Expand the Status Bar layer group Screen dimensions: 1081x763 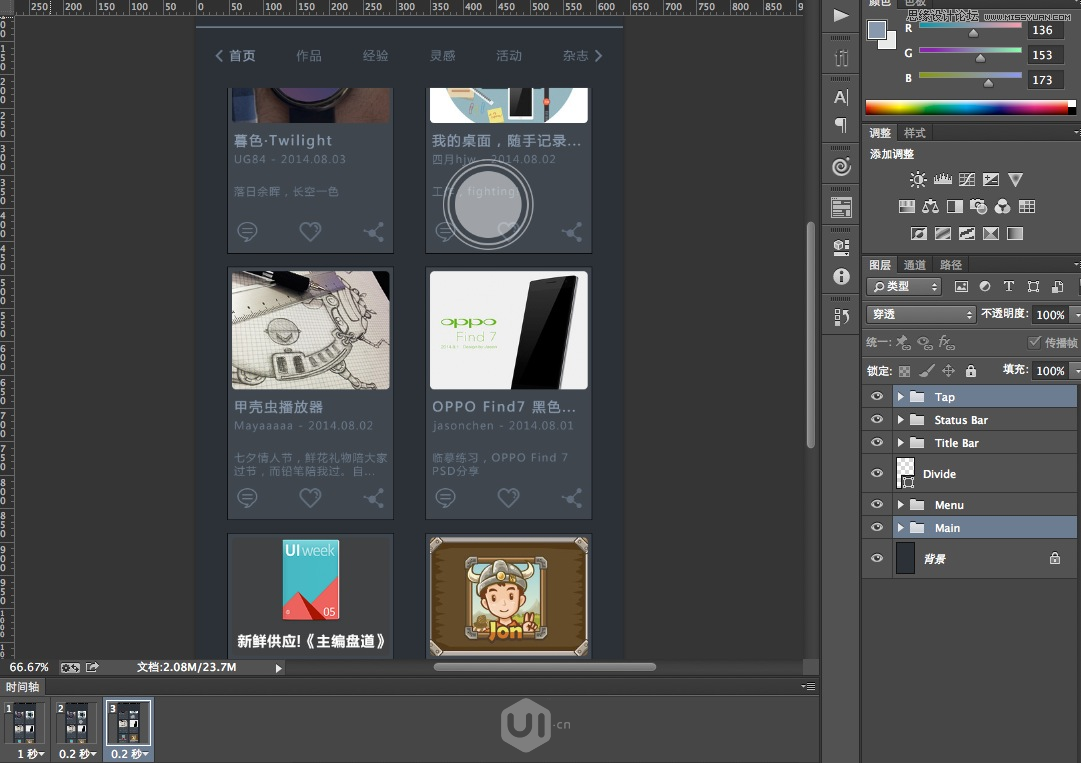pos(900,420)
